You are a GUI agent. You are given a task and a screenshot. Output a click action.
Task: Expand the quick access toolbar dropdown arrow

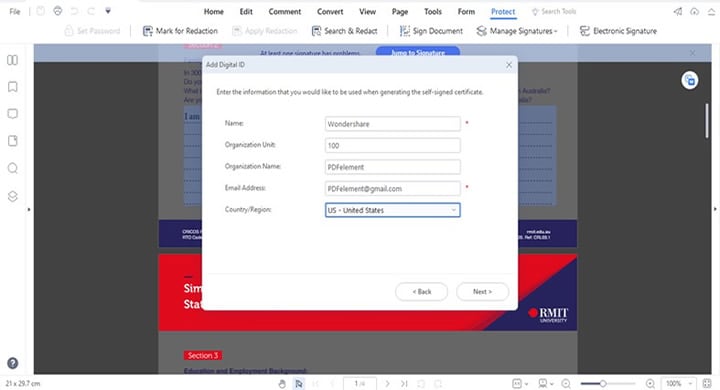108,11
